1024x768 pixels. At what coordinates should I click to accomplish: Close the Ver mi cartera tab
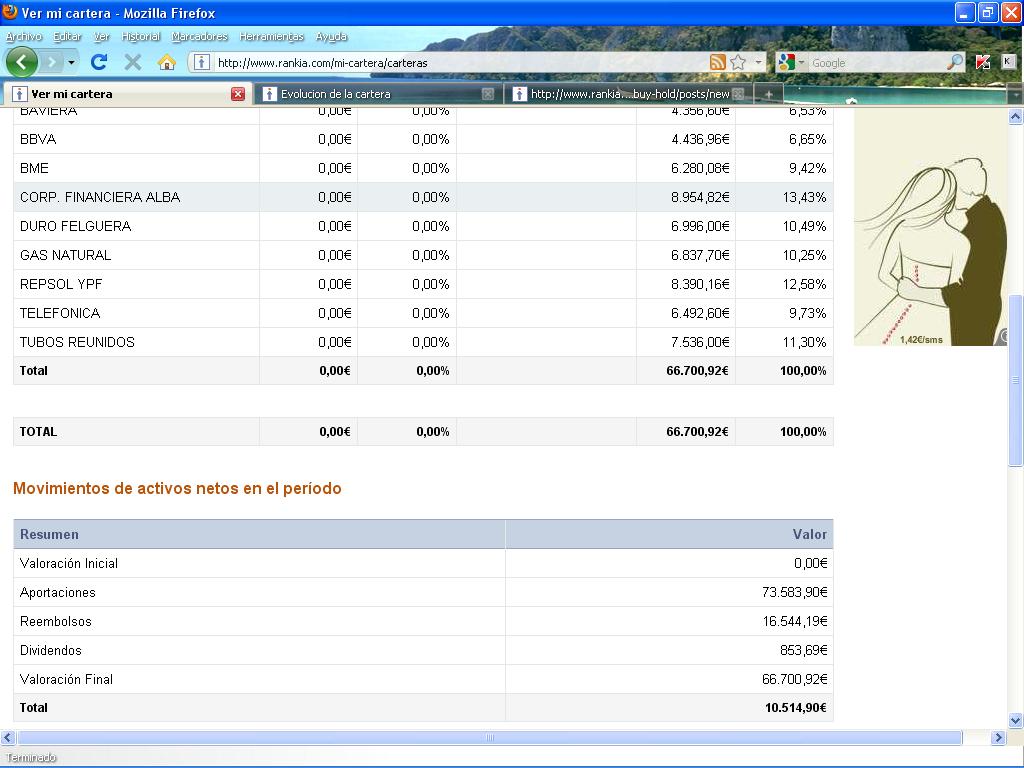pos(238,94)
